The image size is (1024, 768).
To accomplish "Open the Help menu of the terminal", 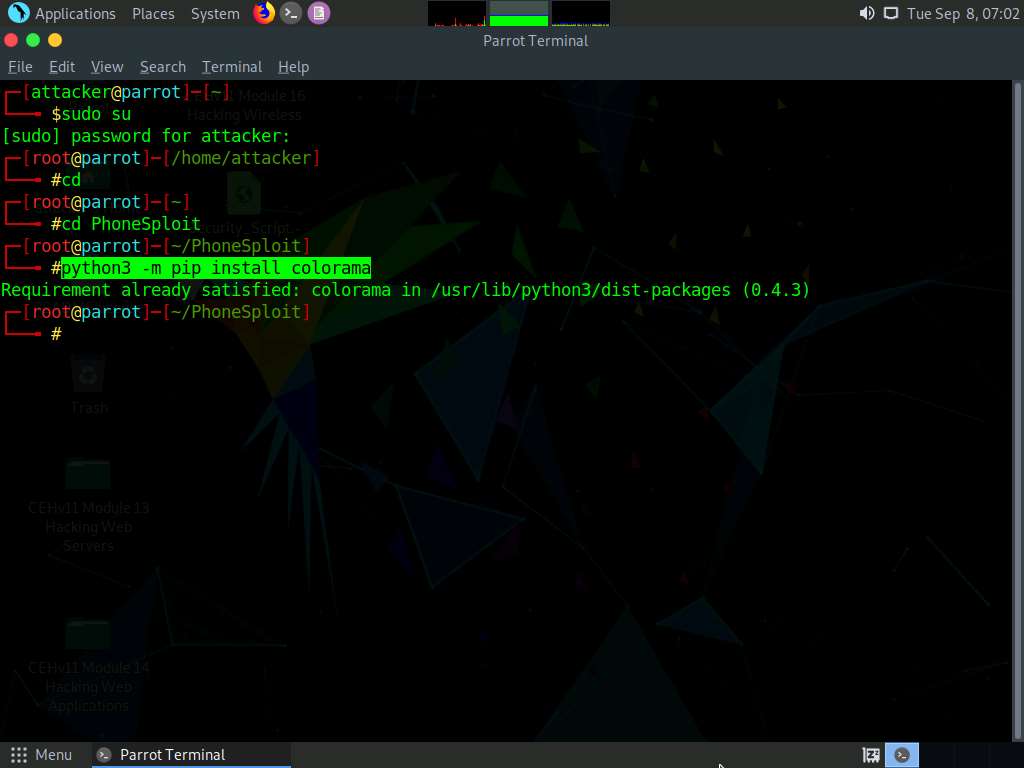I will 293,66.
